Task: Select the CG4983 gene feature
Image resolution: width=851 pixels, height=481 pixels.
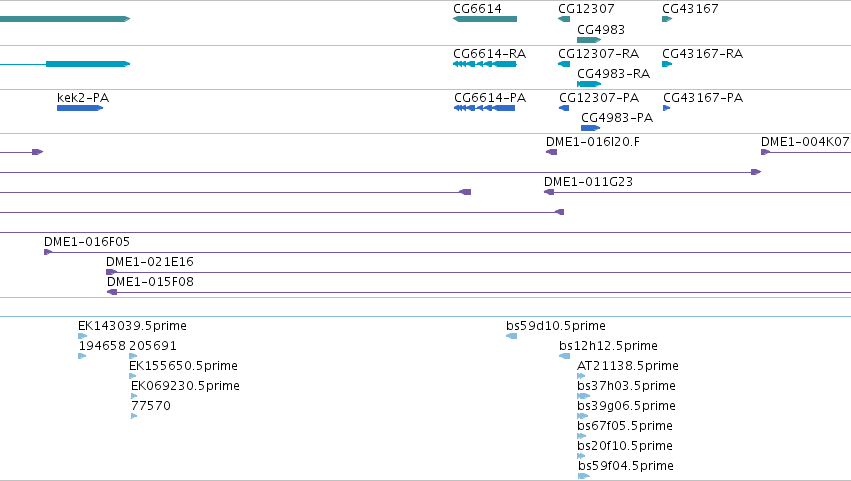Action: click(589, 40)
